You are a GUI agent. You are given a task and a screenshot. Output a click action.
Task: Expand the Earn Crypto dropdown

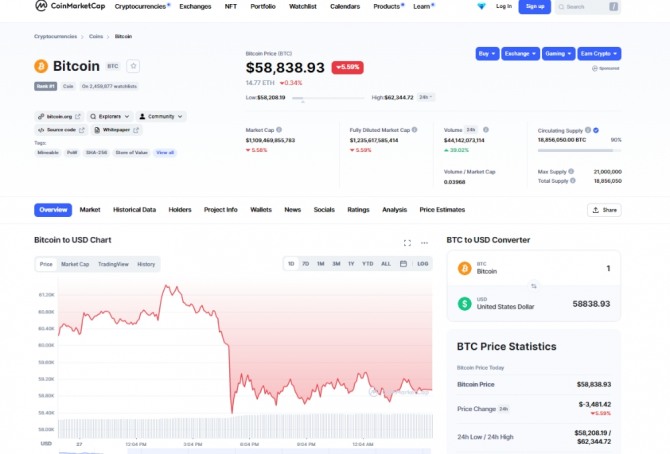pos(598,53)
